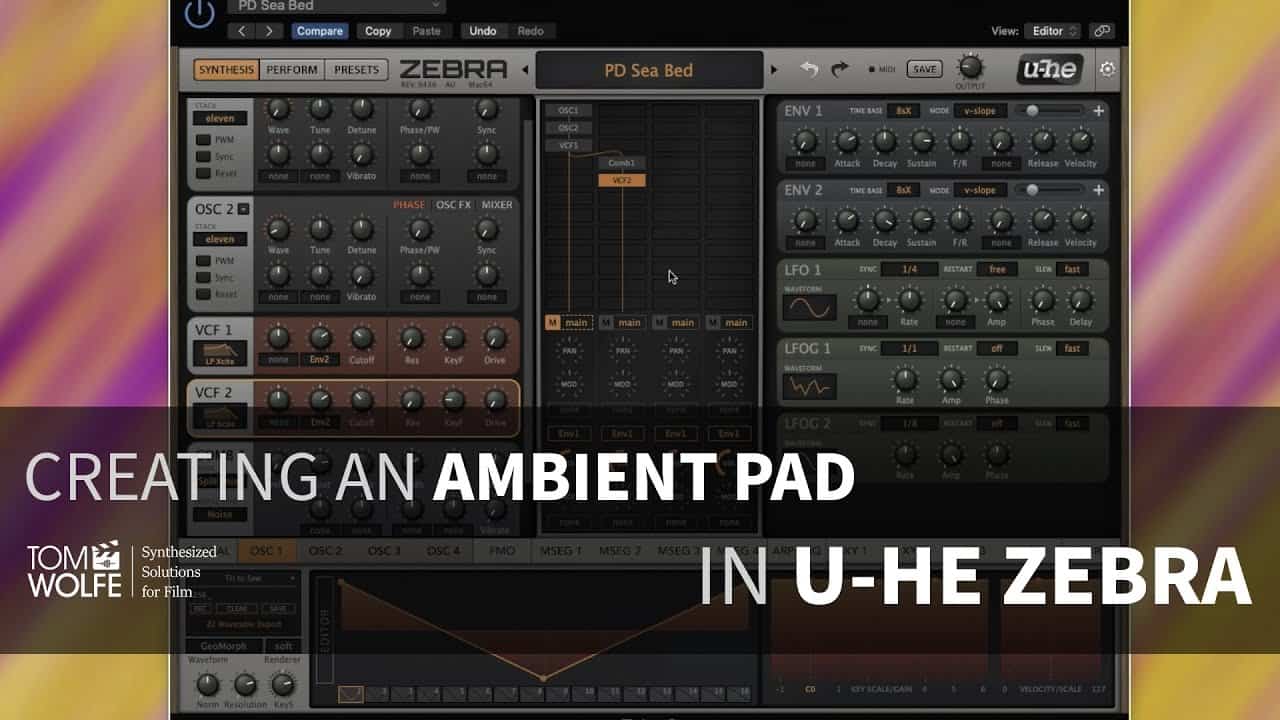The height and width of the screenshot is (720, 1280).
Task: Collapse OSC 2 panel with small arrow button
Action: (x=244, y=209)
